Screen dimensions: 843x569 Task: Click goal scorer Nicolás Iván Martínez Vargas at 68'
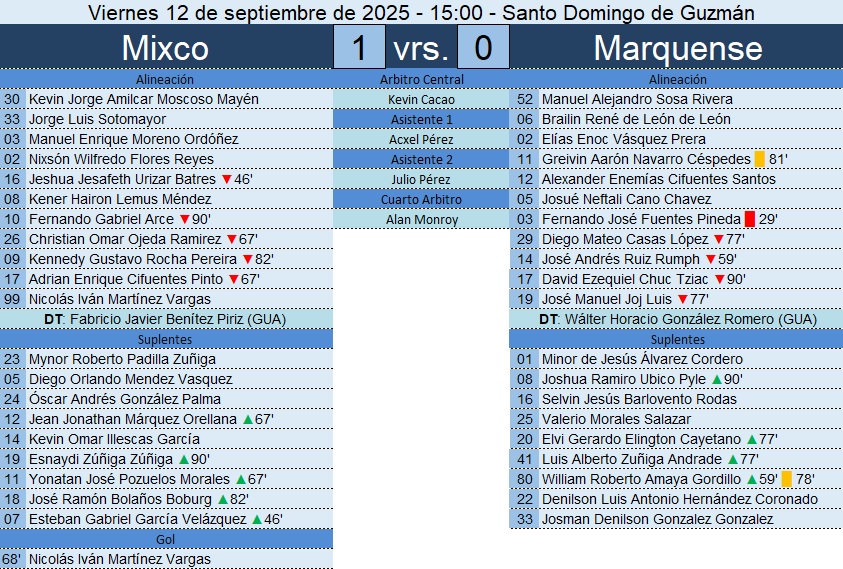(x=120, y=559)
